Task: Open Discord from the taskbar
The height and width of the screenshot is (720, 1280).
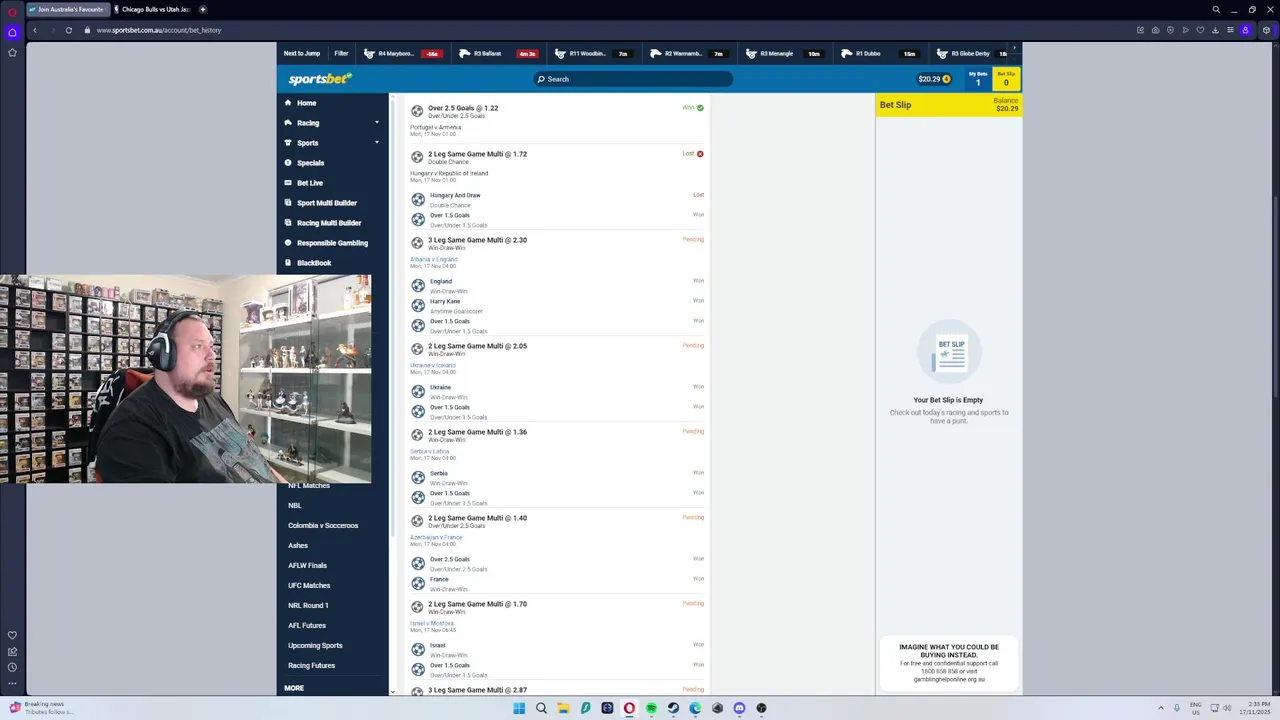Action: 739,708
